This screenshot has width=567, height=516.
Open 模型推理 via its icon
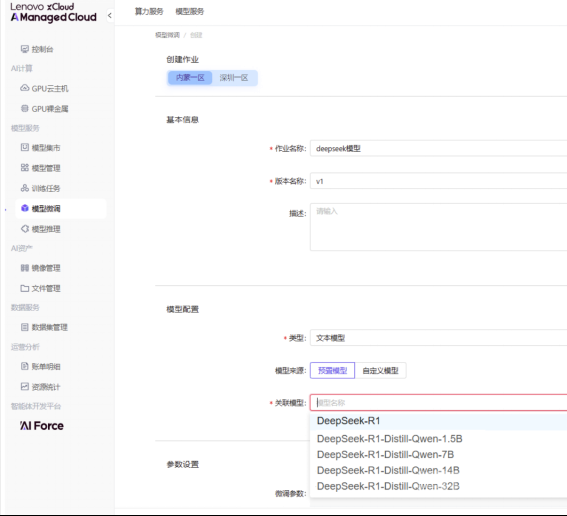pyautogui.click(x=25, y=229)
